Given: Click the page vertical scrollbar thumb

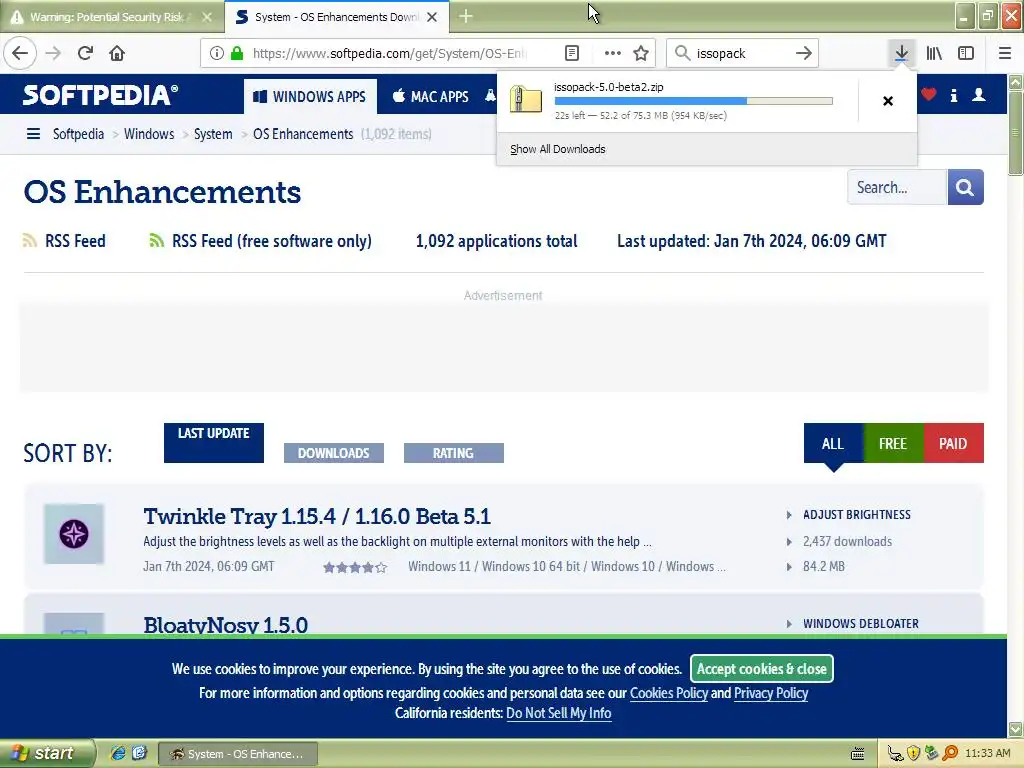Looking at the screenshot, I should 1016,134.
